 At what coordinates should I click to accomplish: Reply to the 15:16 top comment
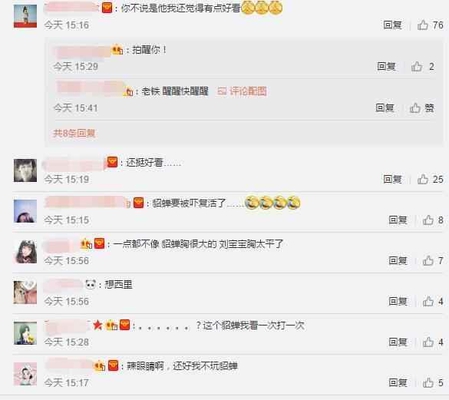[x=392, y=25]
